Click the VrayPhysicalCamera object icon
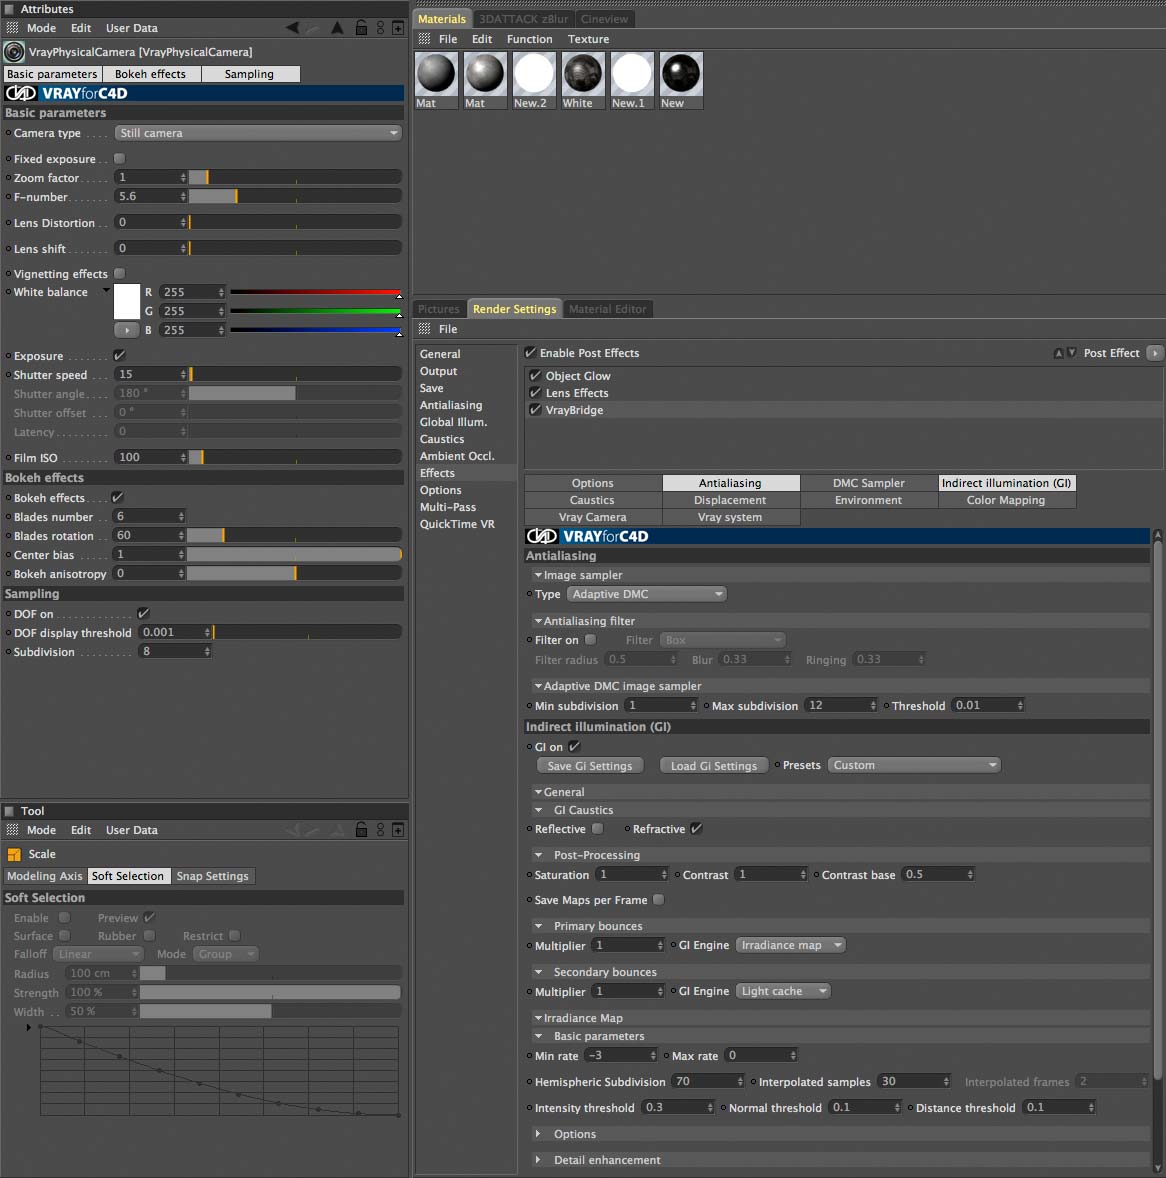Screen dimensions: 1166x1178 pos(14,52)
